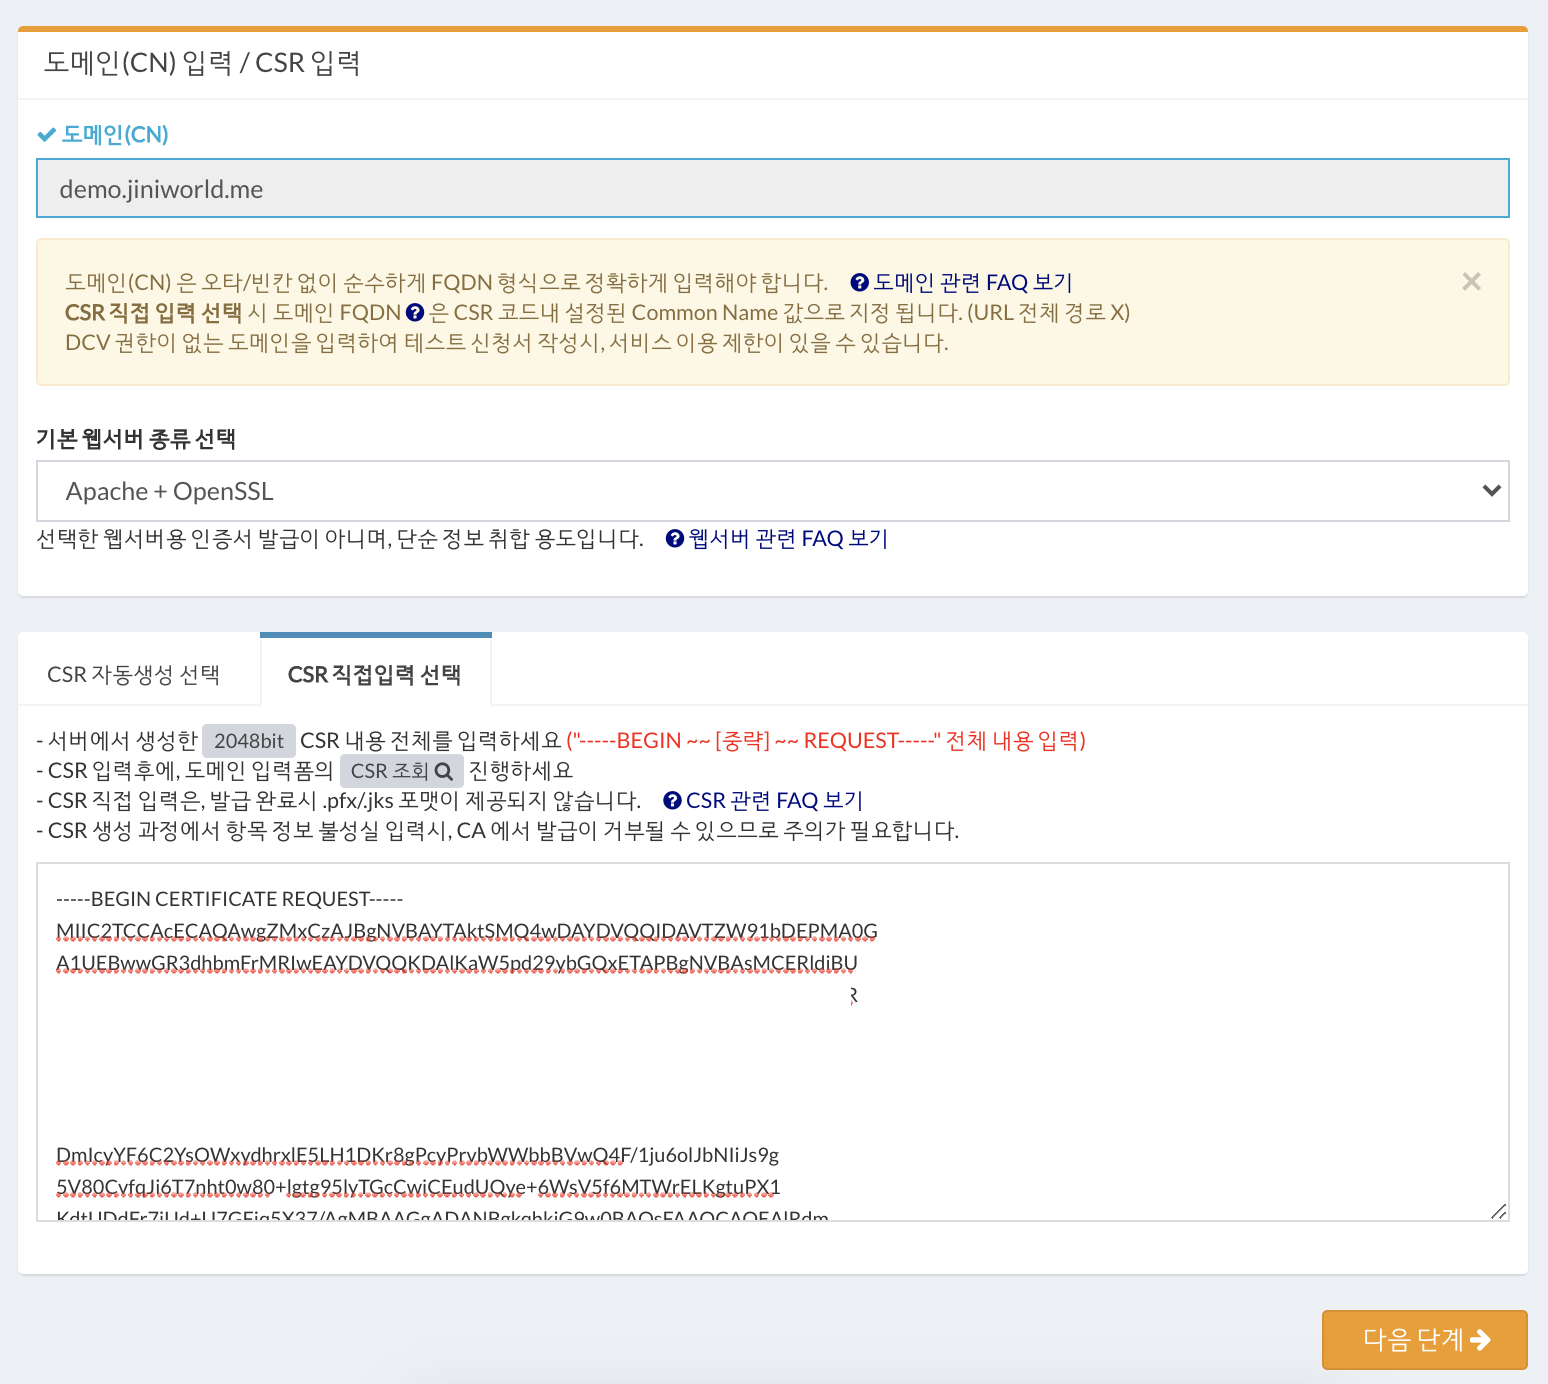Image resolution: width=1548 pixels, height=1384 pixels.
Task: Click the CSR 조회 search button
Action: pos(401,771)
